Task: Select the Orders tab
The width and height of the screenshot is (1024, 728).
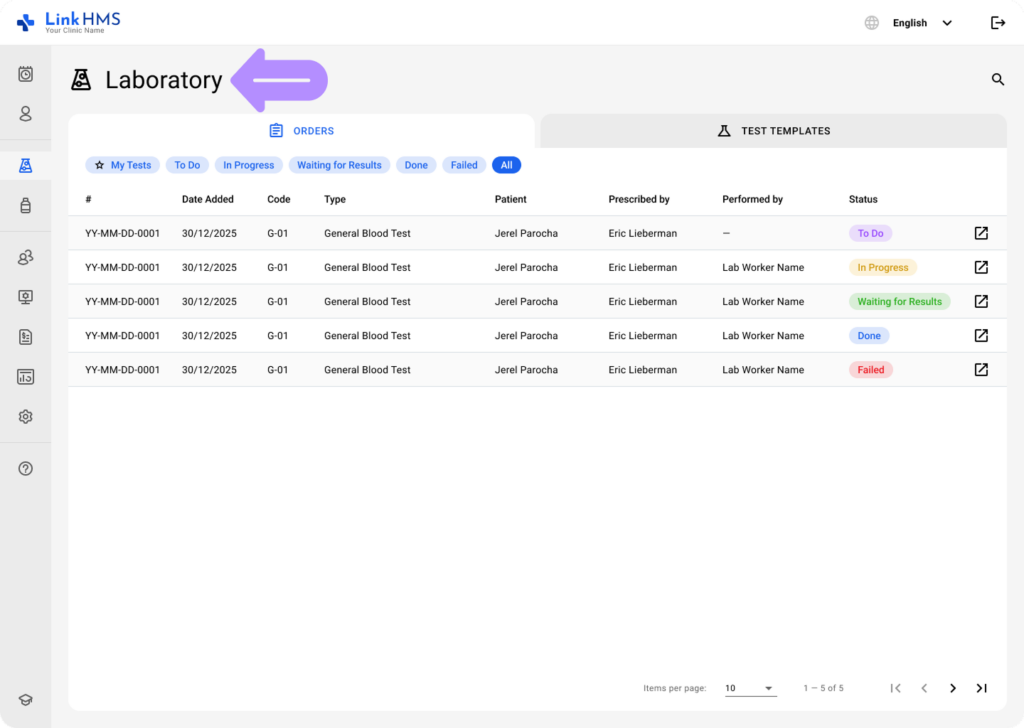Action: [301, 131]
